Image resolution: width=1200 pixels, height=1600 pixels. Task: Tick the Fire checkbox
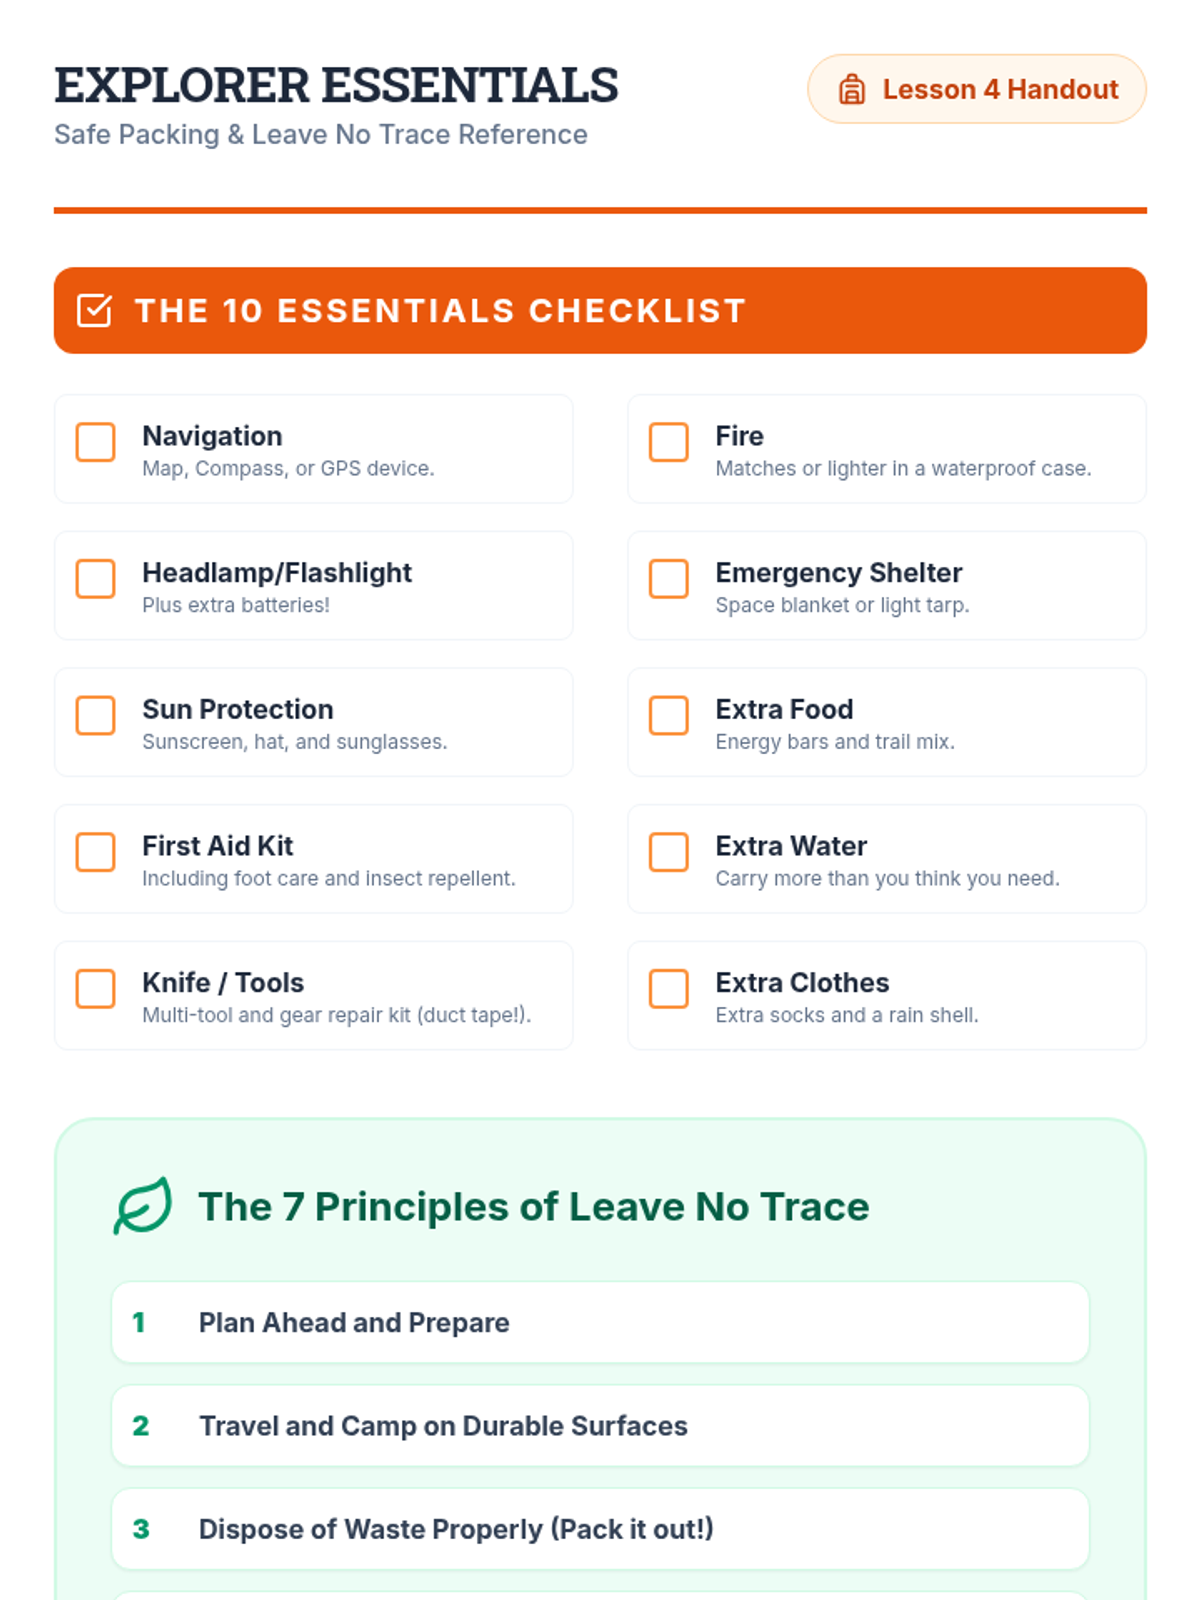click(x=669, y=442)
